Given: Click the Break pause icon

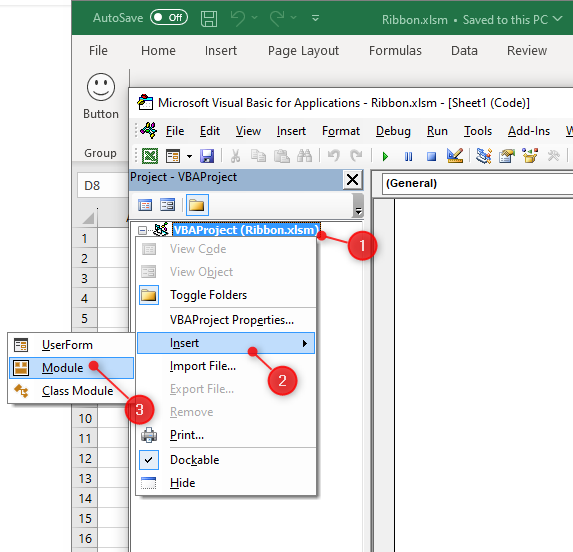Looking at the screenshot, I should 408,157.
